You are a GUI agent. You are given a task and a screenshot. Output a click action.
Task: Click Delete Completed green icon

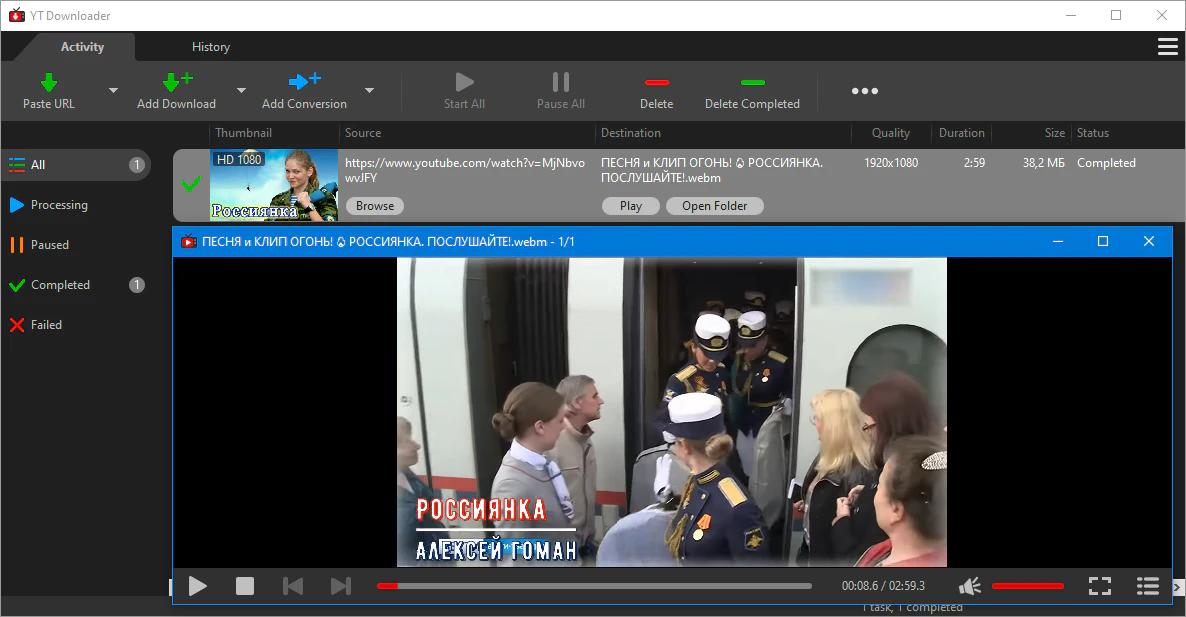tap(752, 83)
